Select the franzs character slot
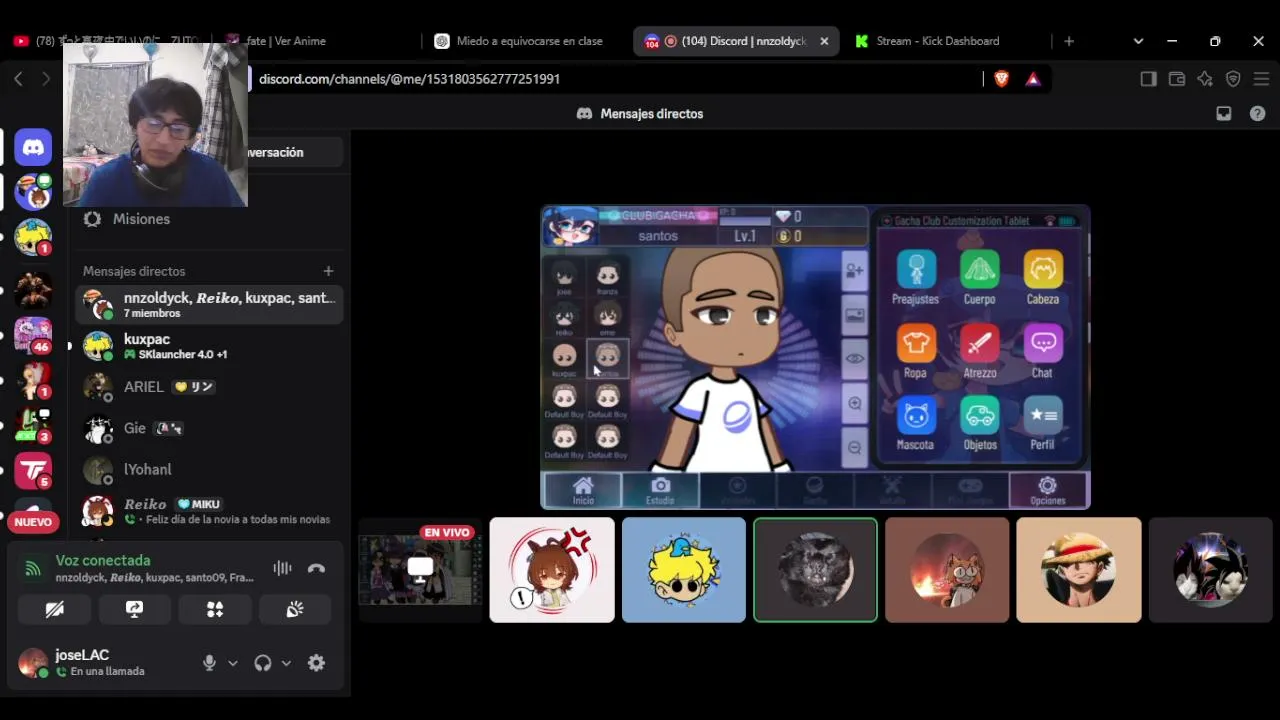 (608, 277)
